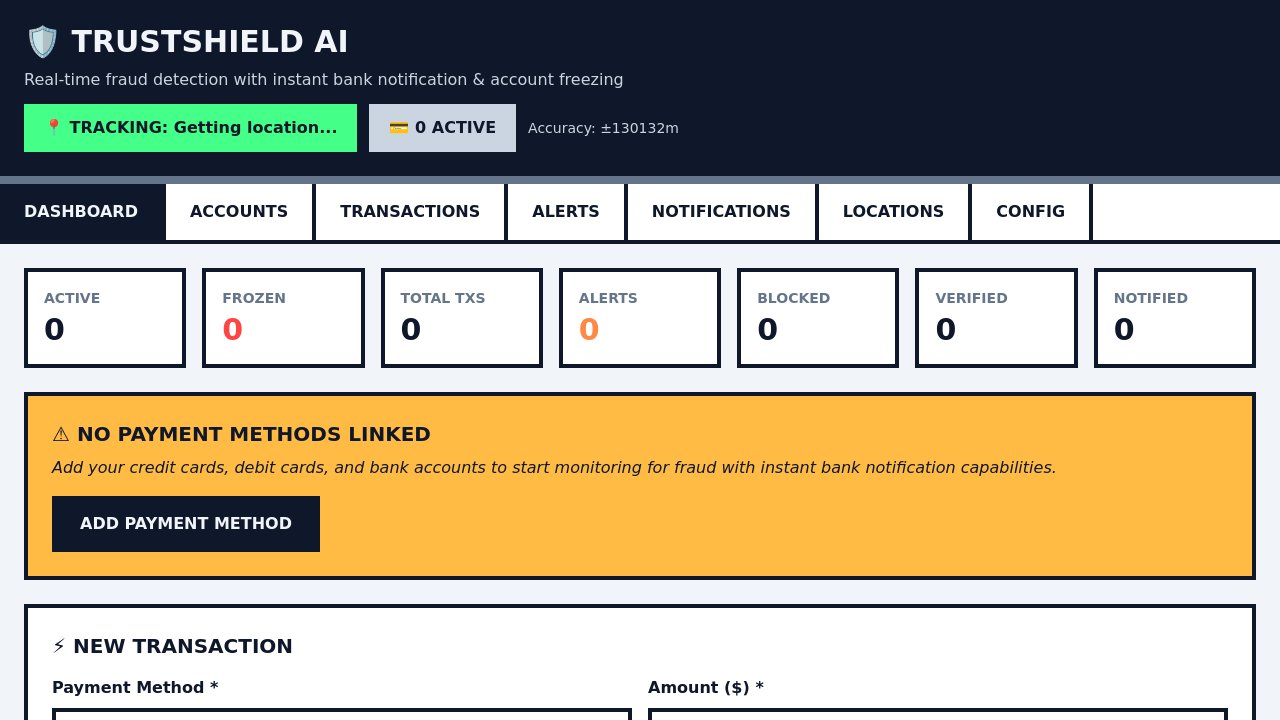Select the Locations tab
Image resolution: width=1280 pixels, height=720 pixels.
pyautogui.click(x=893, y=212)
